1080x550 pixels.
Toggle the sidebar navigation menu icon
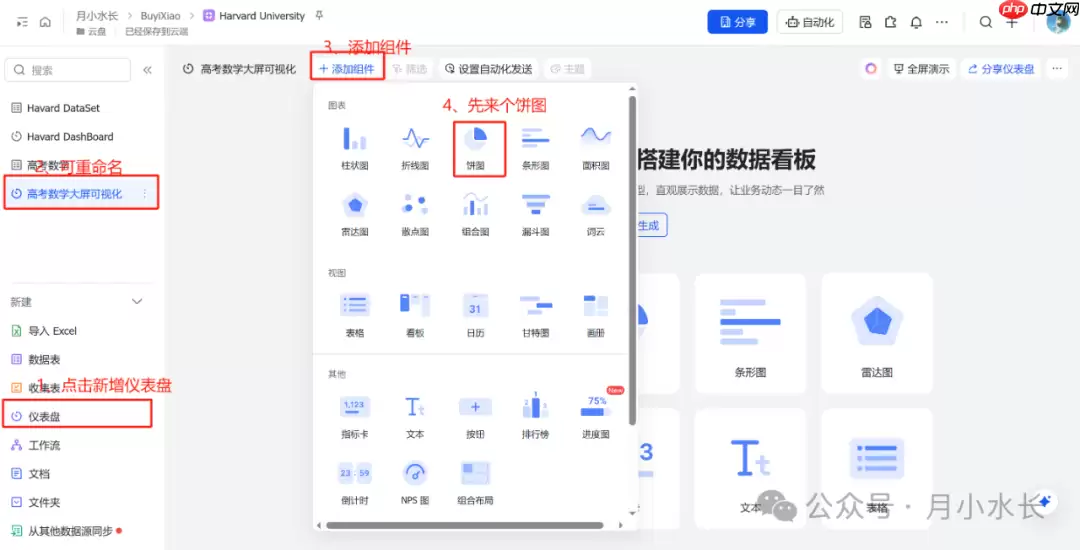tap(22, 22)
